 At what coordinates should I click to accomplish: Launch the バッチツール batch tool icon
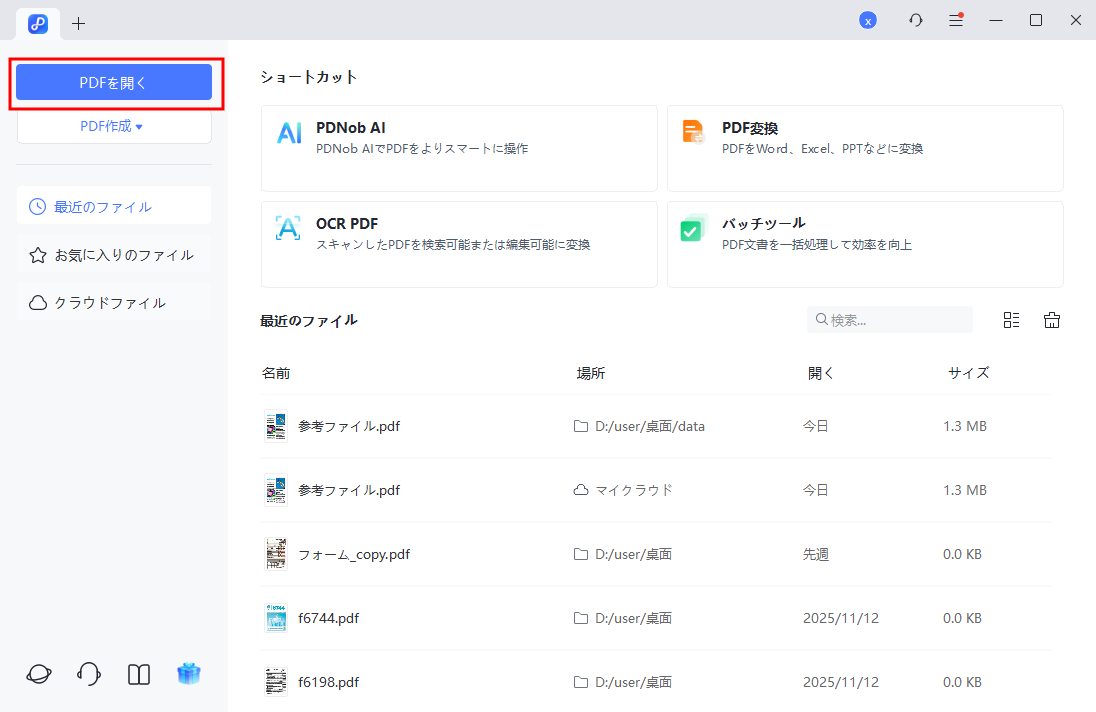(x=694, y=229)
